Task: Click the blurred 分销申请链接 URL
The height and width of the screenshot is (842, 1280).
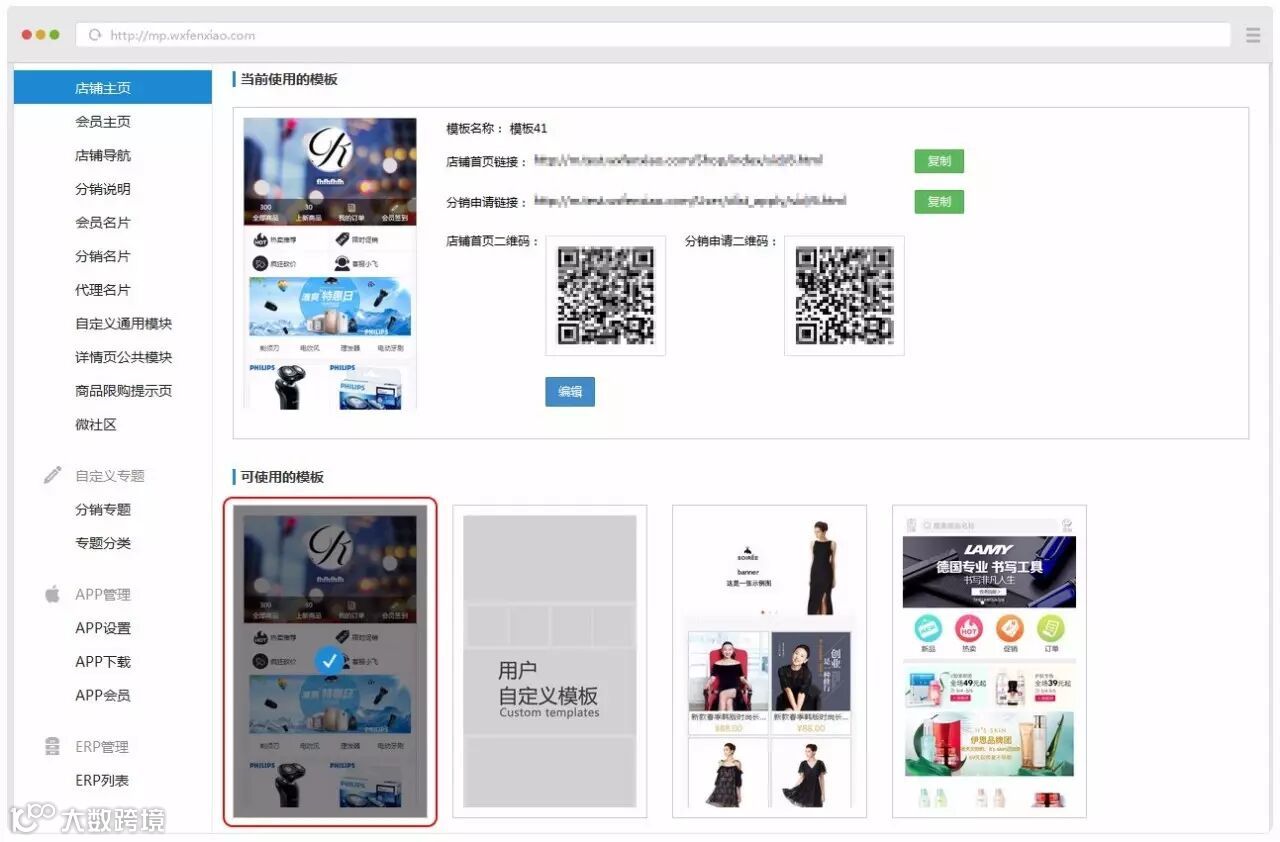Action: (x=690, y=201)
